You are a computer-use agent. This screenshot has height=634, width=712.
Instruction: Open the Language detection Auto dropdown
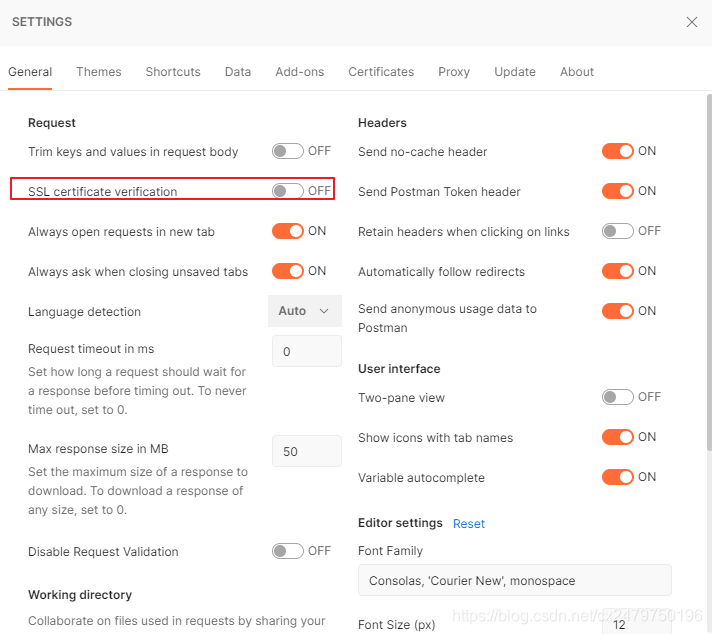(x=305, y=311)
